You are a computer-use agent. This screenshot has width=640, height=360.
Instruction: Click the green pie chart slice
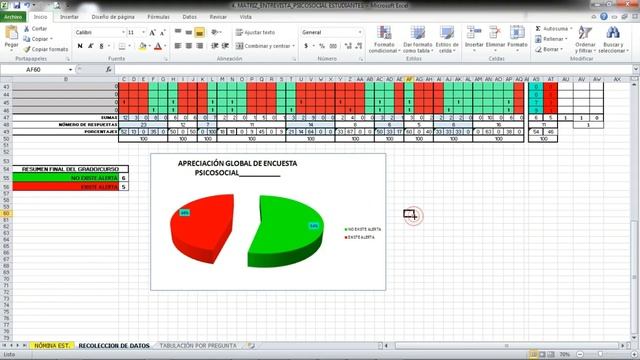coord(286,231)
